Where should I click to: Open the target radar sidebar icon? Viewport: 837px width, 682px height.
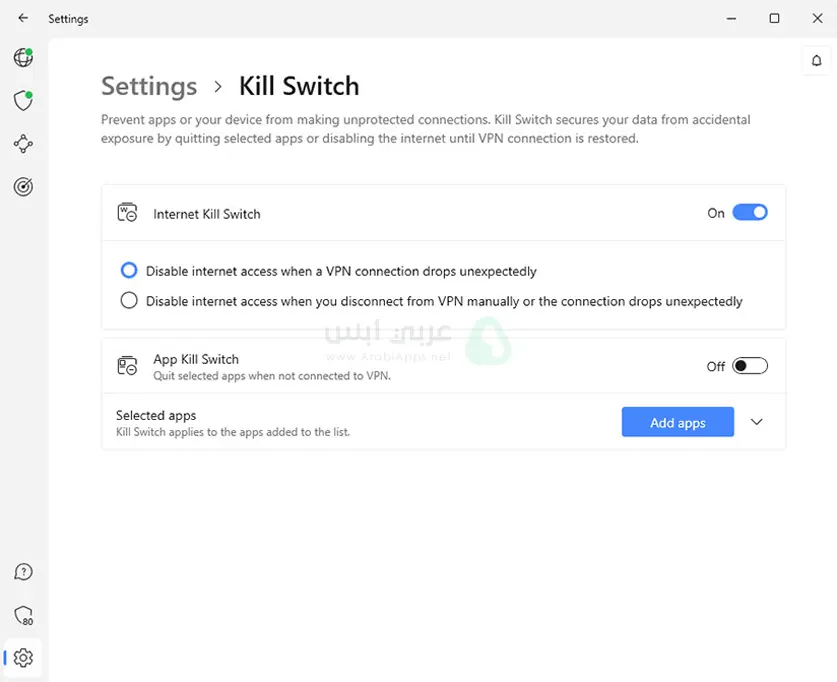click(x=23, y=187)
